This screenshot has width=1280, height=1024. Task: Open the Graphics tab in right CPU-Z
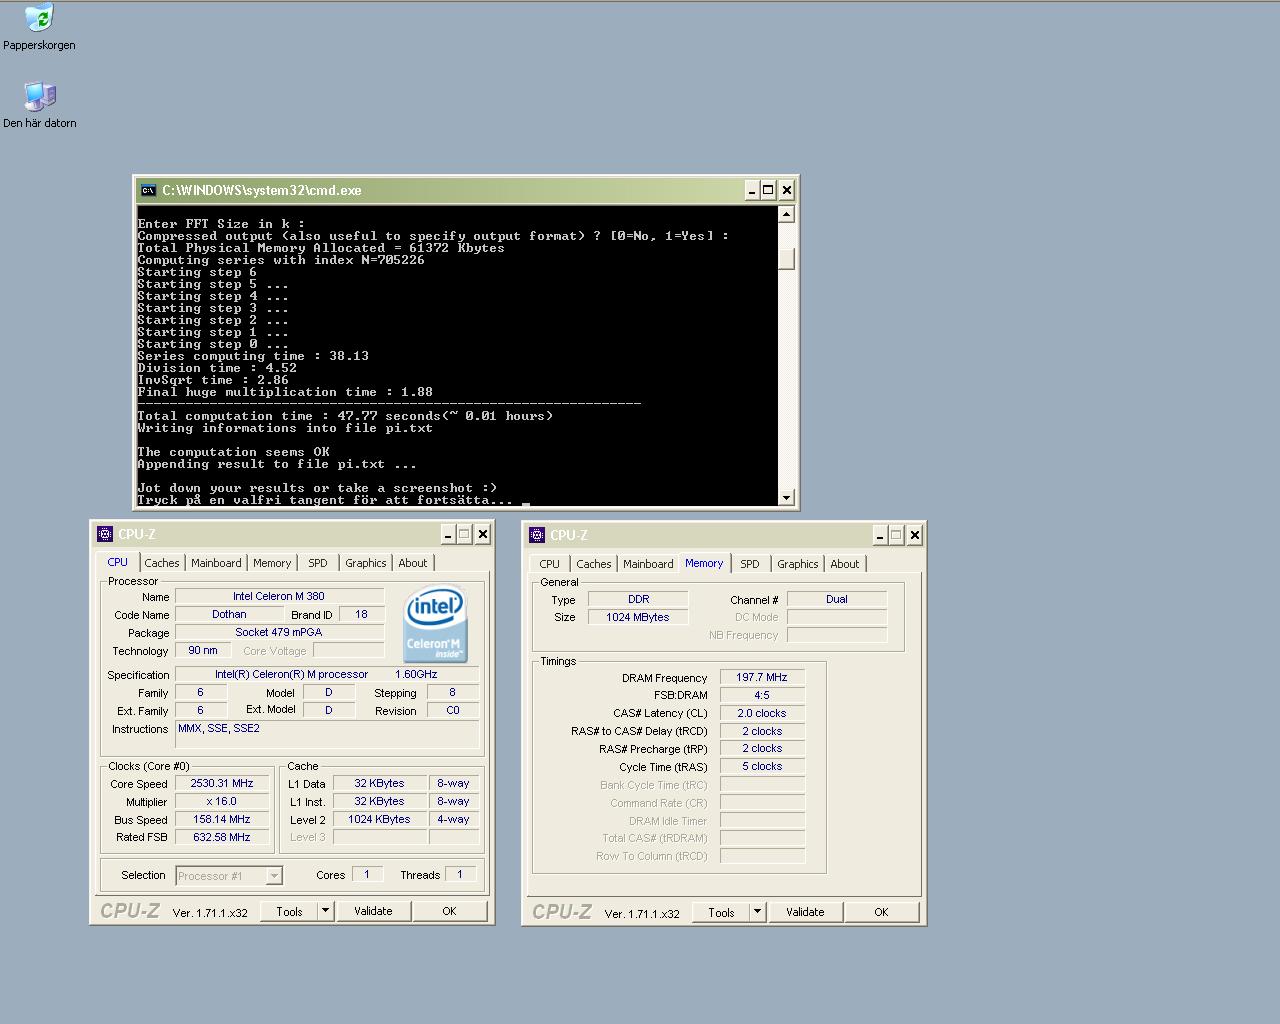(x=798, y=564)
